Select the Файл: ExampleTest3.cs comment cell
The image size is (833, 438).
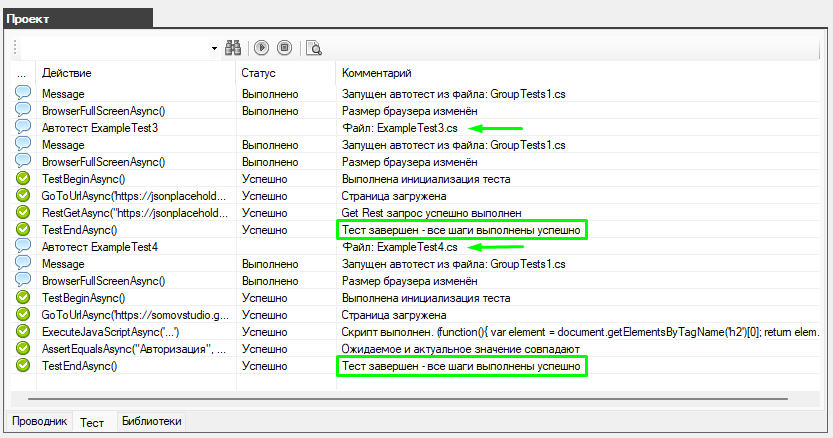pyautogui.click(x=400, y=128)
